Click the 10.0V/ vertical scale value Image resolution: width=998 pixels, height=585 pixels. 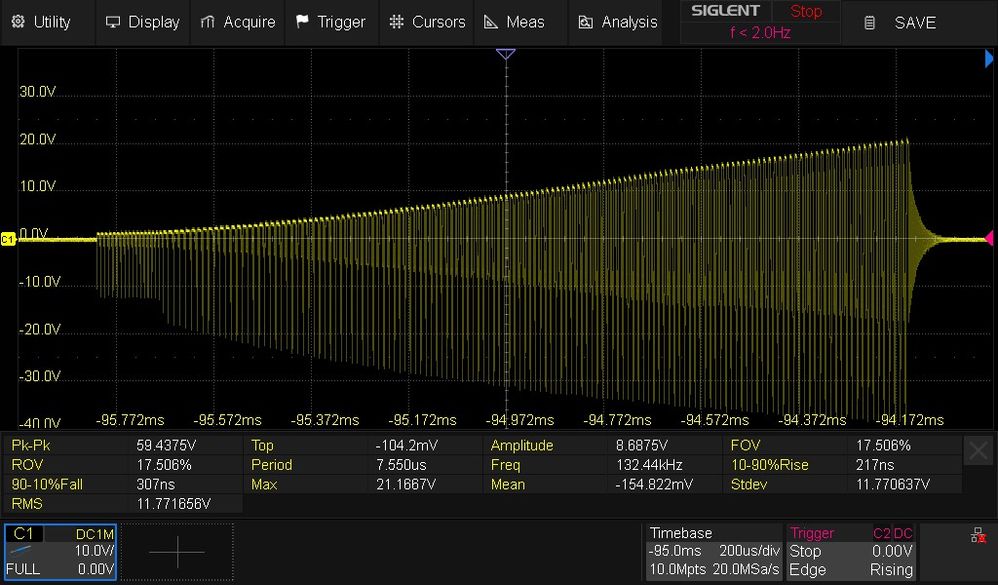(x=94, y=551)
